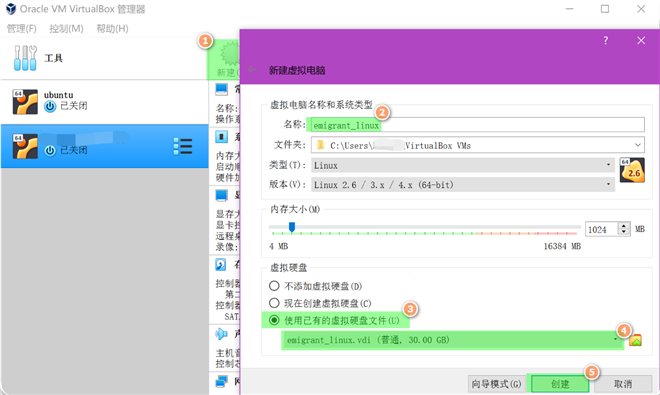The width and height of the screenshot is (660, 395).
Task: Maximize the VirtualBox manager window
Action: pos(605,9)
